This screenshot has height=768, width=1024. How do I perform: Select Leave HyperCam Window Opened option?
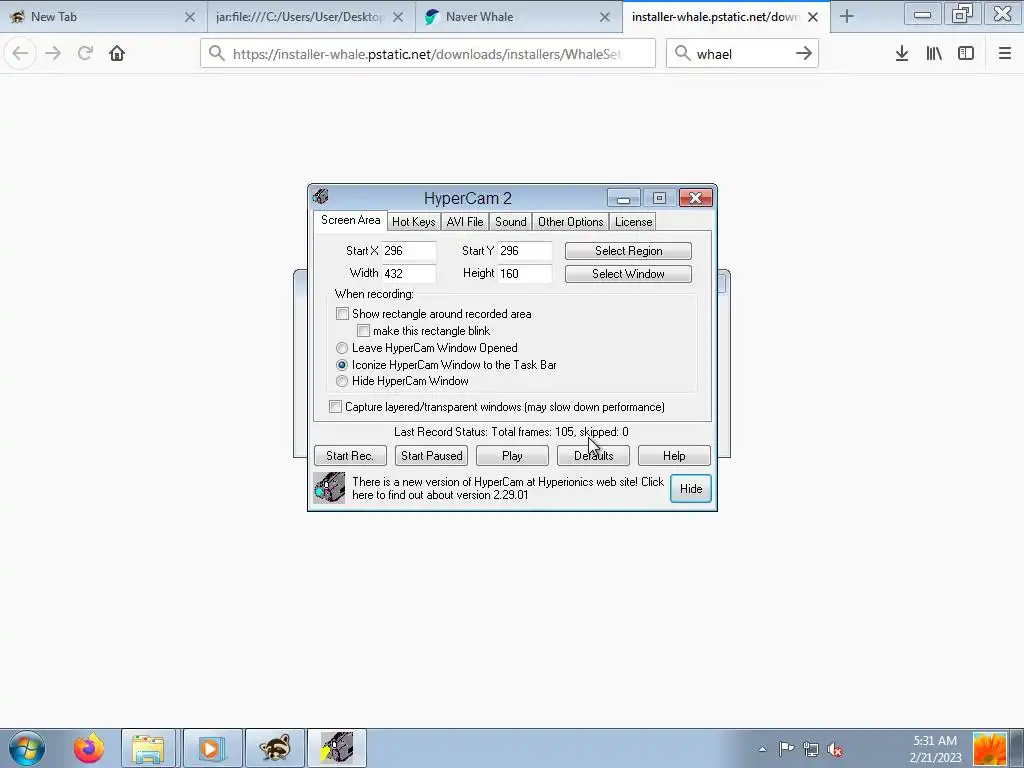coord(342,348)
